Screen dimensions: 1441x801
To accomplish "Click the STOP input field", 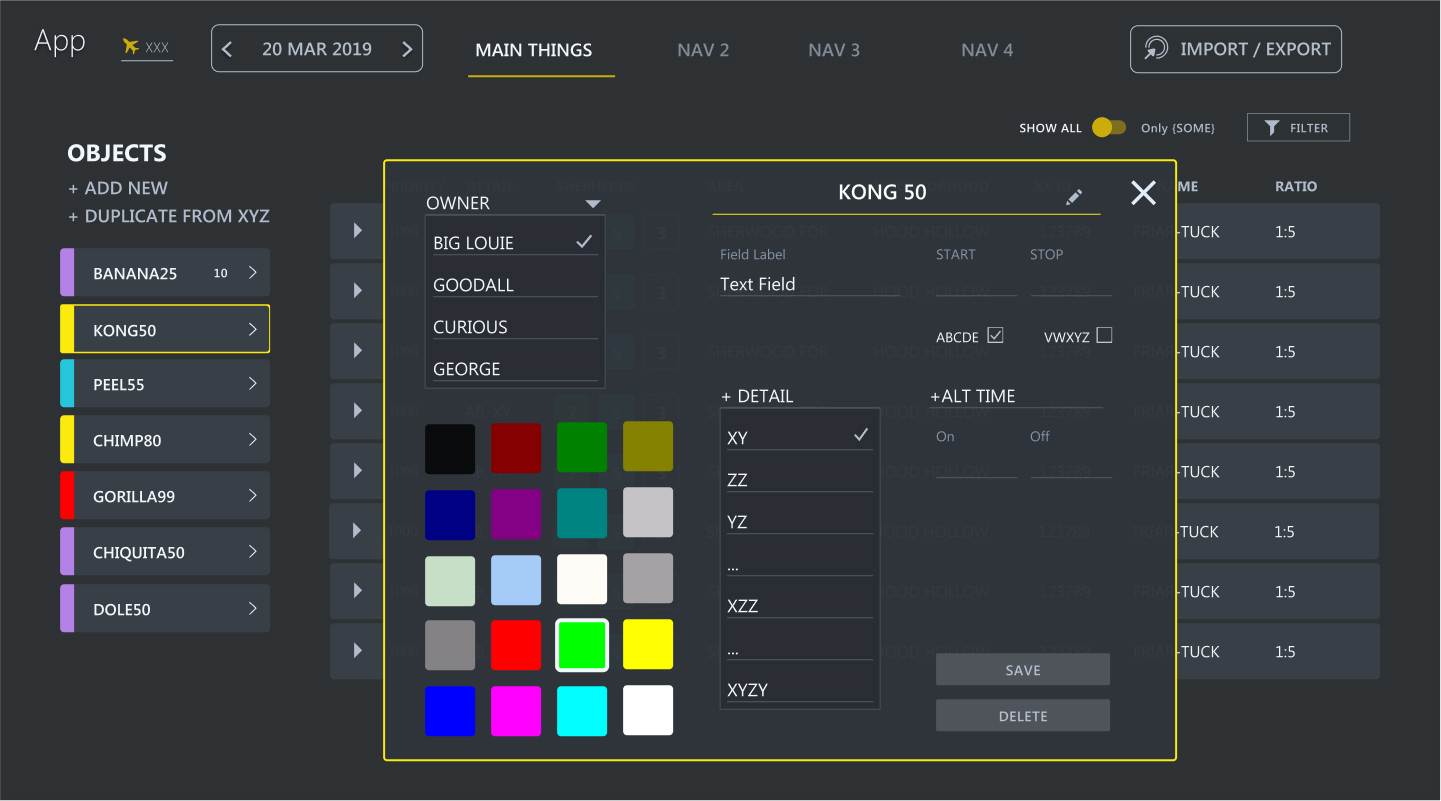I will (x=1071, y=284).
